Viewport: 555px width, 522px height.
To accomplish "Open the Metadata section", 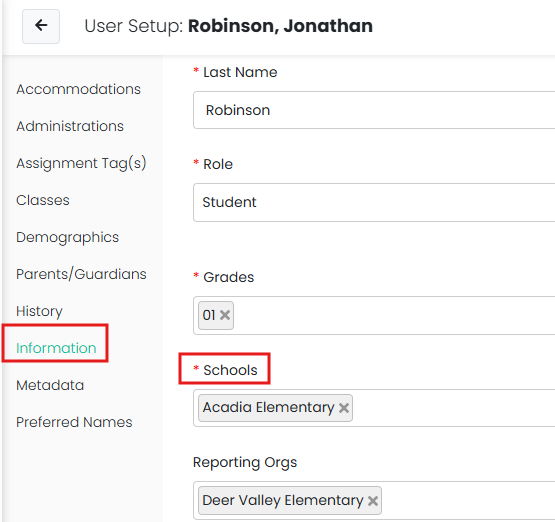I will 50,385.
